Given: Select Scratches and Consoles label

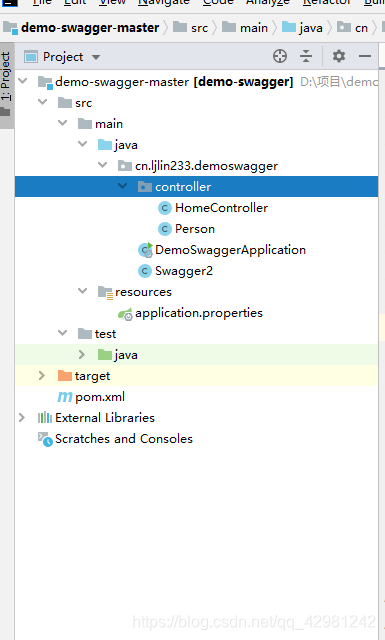Looking at the screenshot, I should [124, 439].
